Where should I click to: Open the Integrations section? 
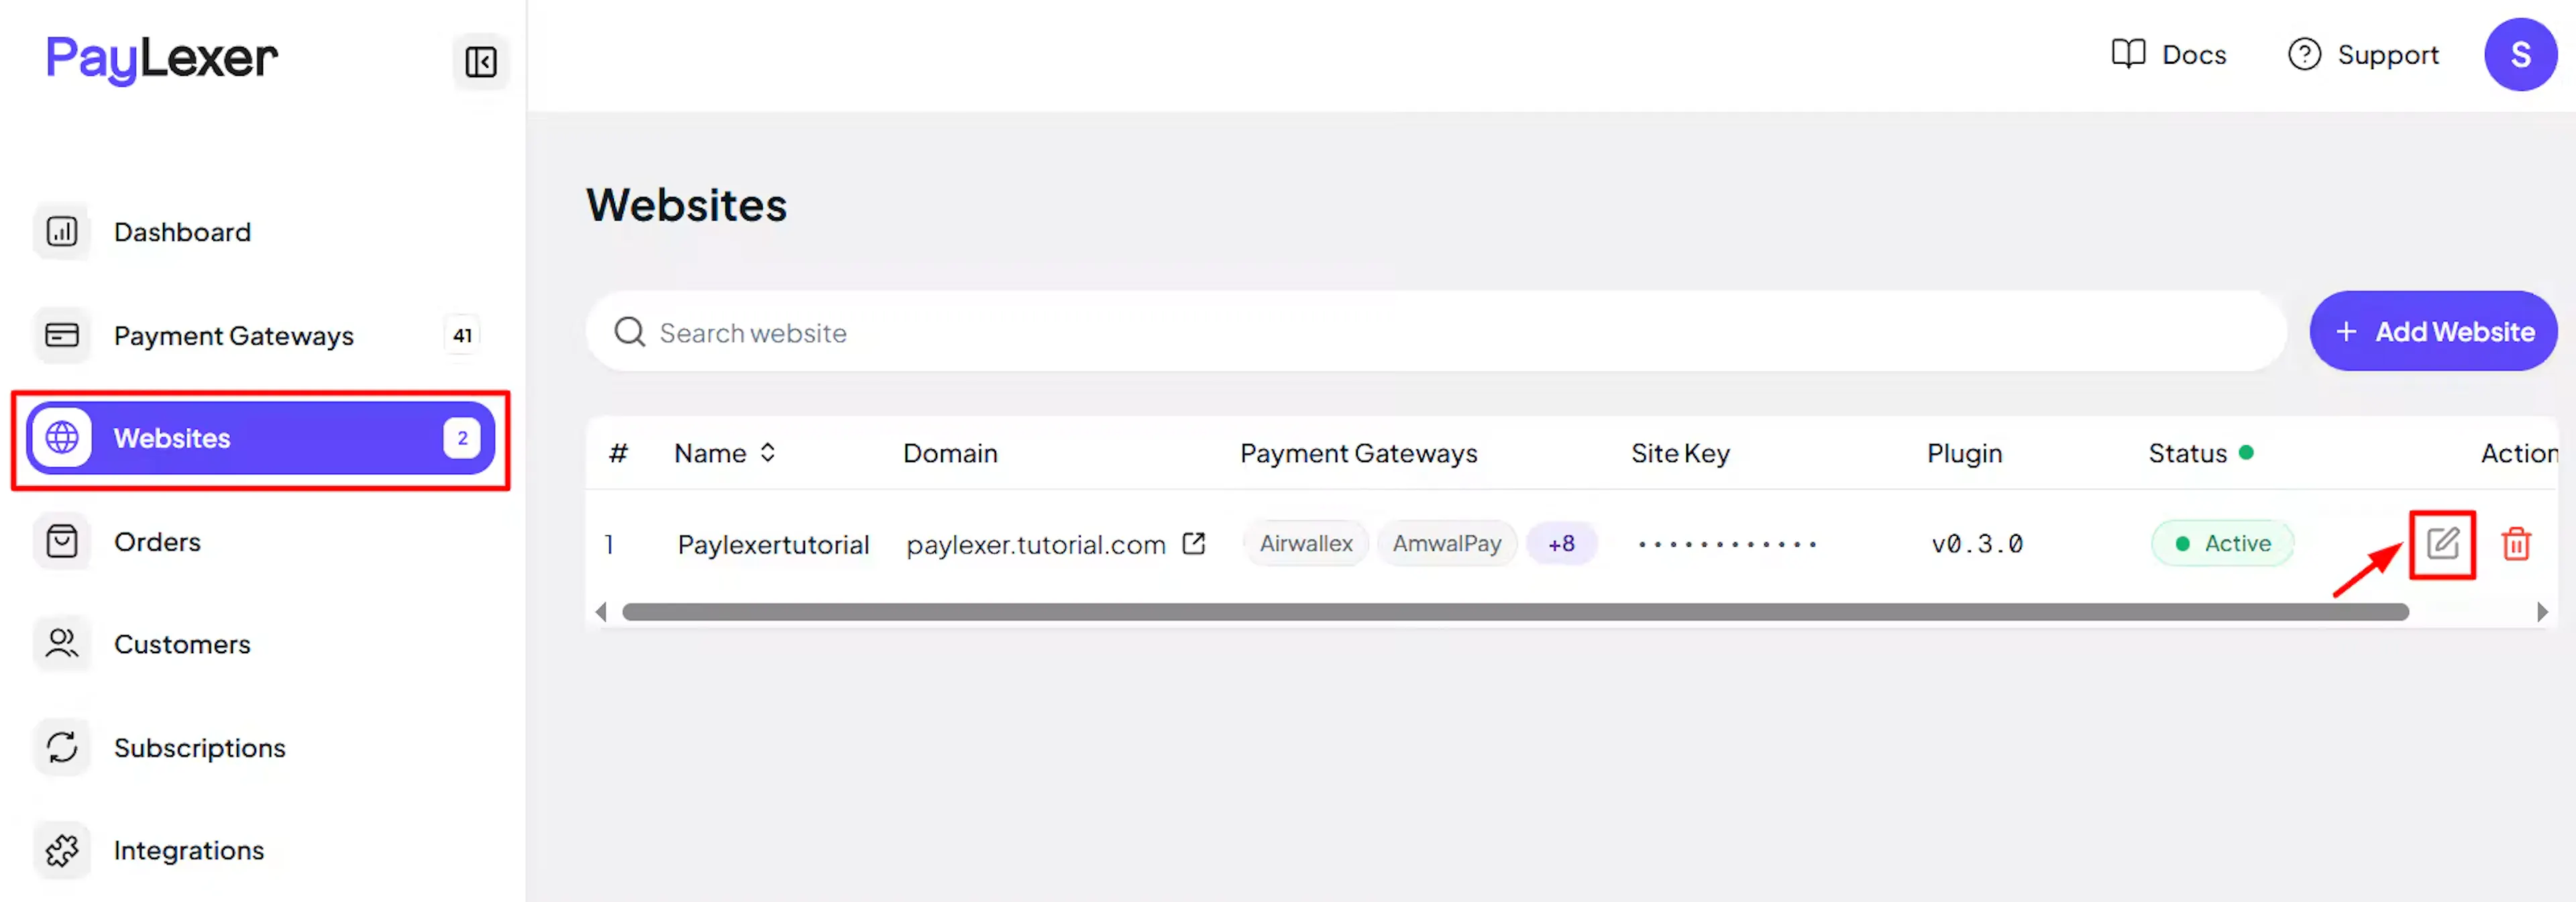pos(260,850)
